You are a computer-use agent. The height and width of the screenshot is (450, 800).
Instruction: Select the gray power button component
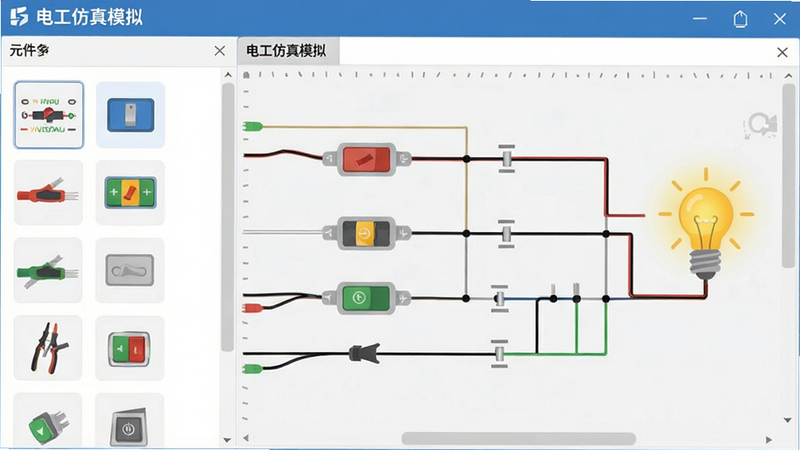[x=130, y=421]
